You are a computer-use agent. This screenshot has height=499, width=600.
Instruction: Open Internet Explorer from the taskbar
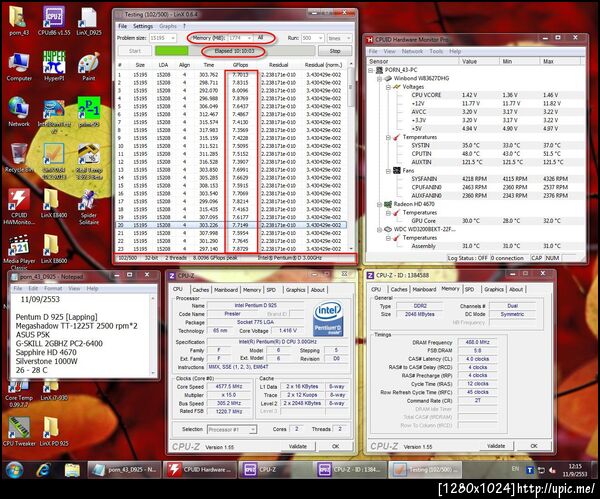43,470
